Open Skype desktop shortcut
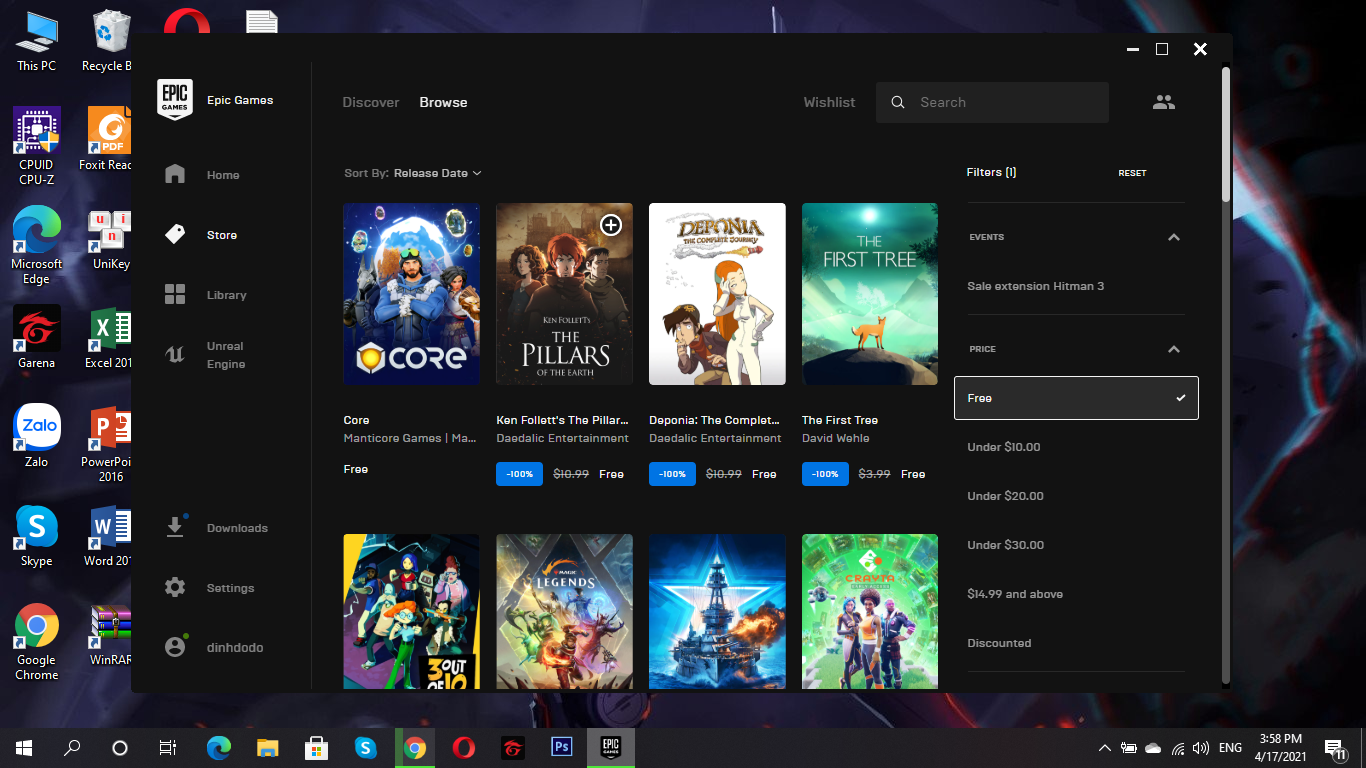Screen dimensions: 1366x768 point(37,536)
